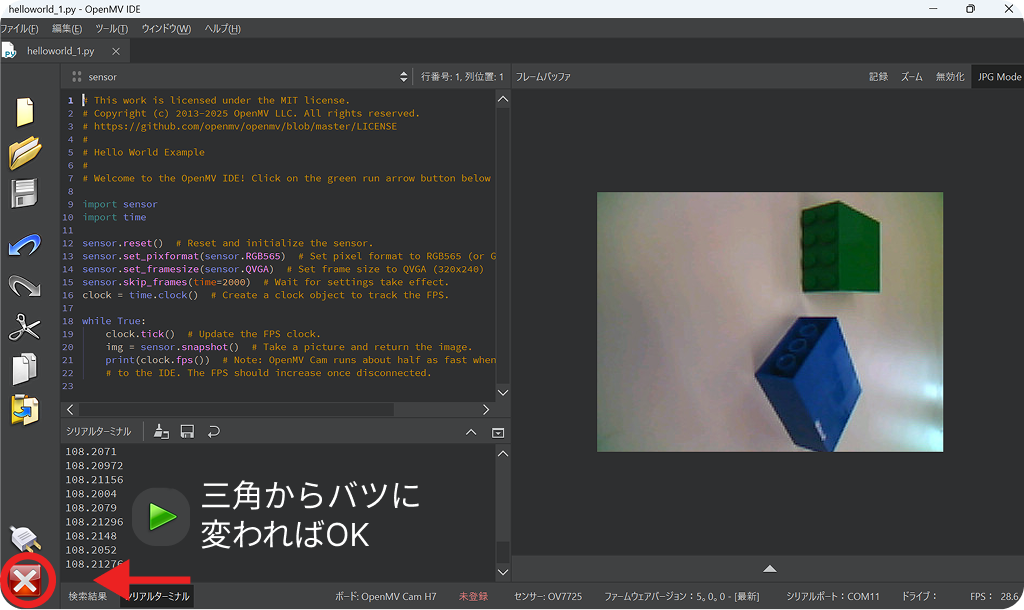
Task: Click the serial output value 108.20972
Action: point(94,466)
